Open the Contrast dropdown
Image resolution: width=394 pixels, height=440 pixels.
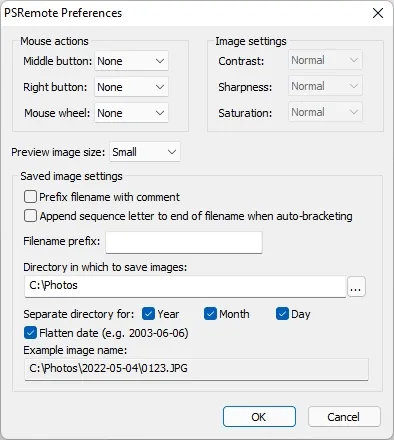(x=325, y=60)
